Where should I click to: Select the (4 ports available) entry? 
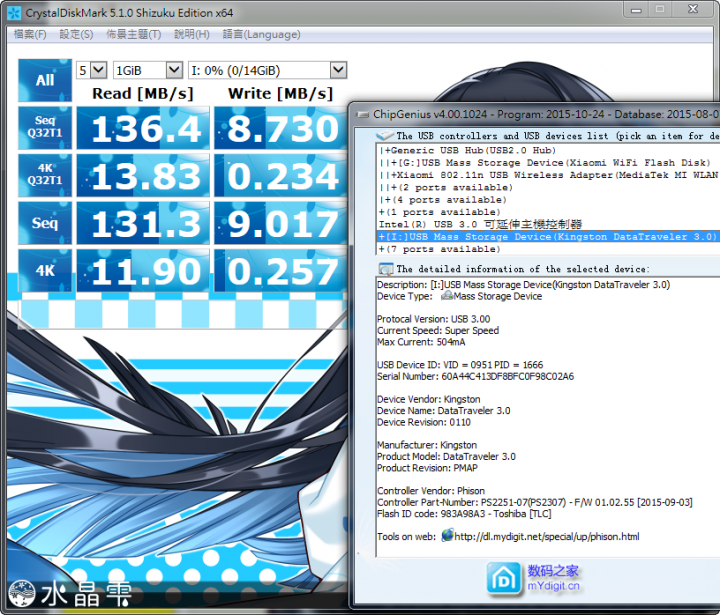coord(443,200)
